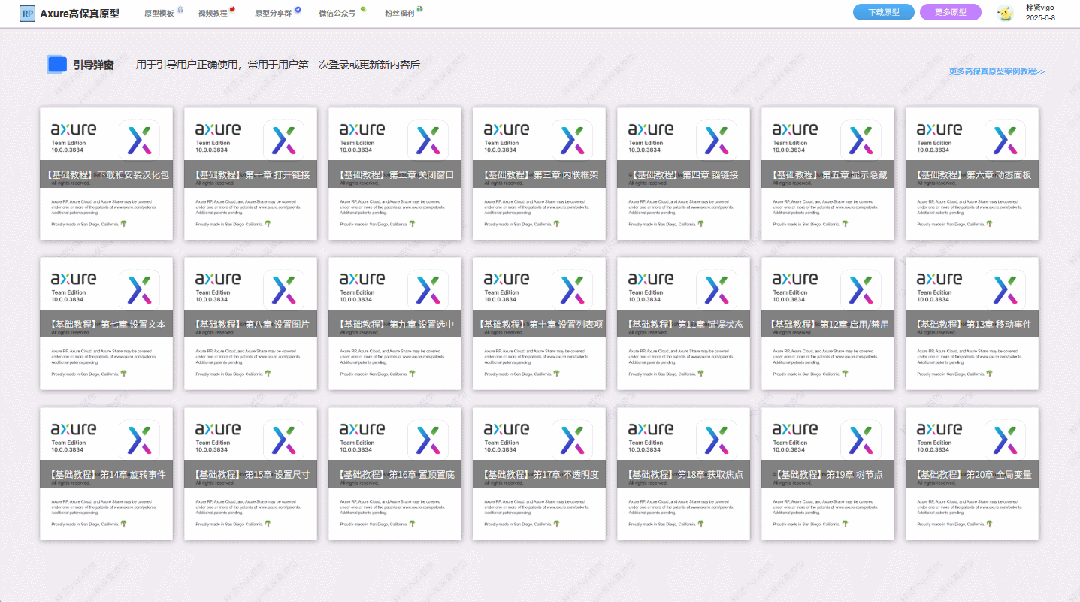The width and height of the screenshot is (1080, 602).
Task: Click the purple 更多原型 button
Action: [x=951, y=12]
